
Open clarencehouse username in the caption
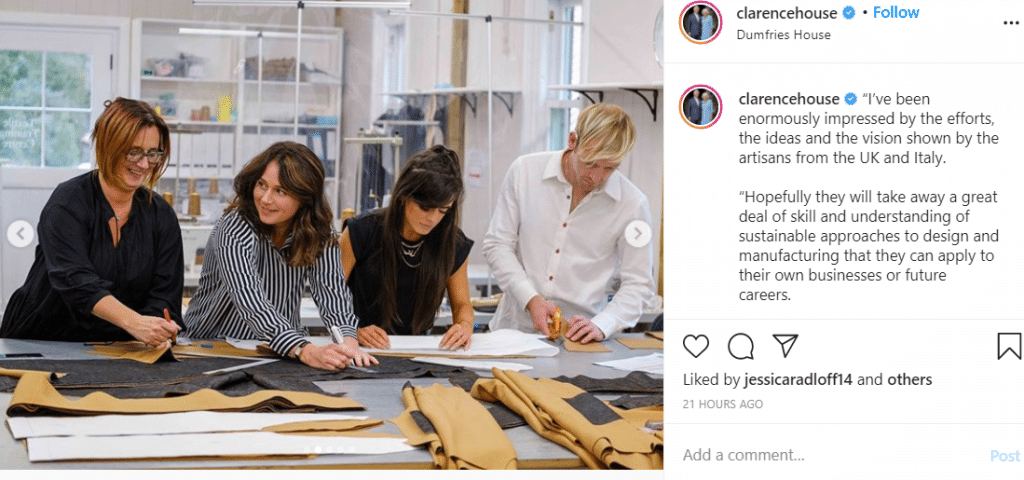789,99
